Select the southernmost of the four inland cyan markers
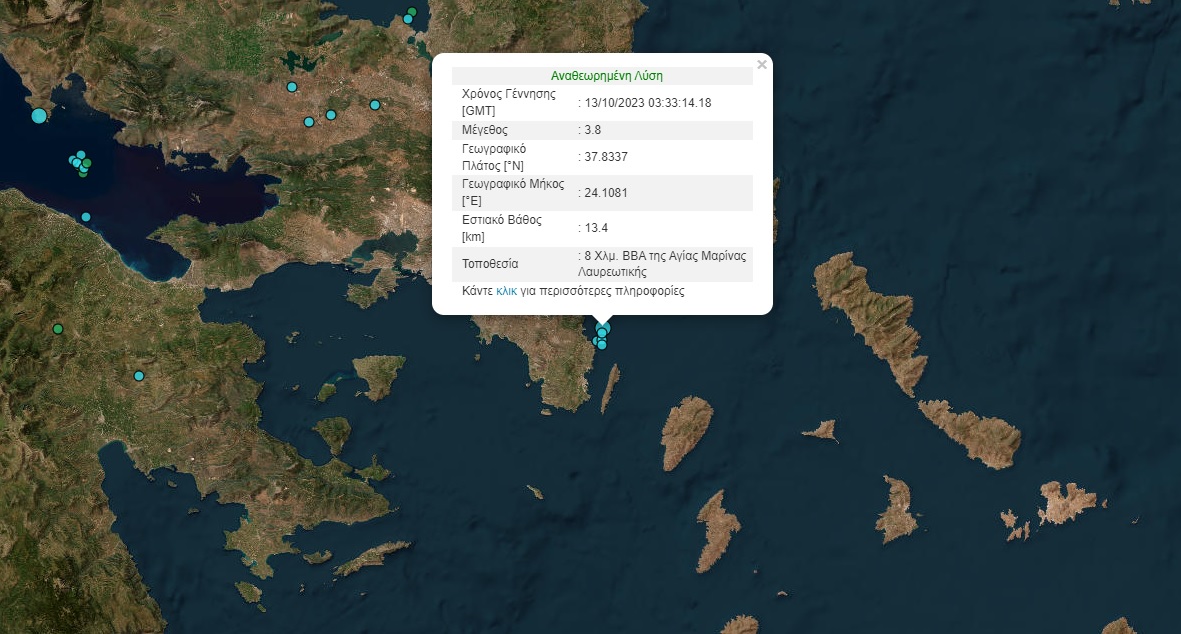Viewport: 1181px width, 634px height. tap(309, 122)
